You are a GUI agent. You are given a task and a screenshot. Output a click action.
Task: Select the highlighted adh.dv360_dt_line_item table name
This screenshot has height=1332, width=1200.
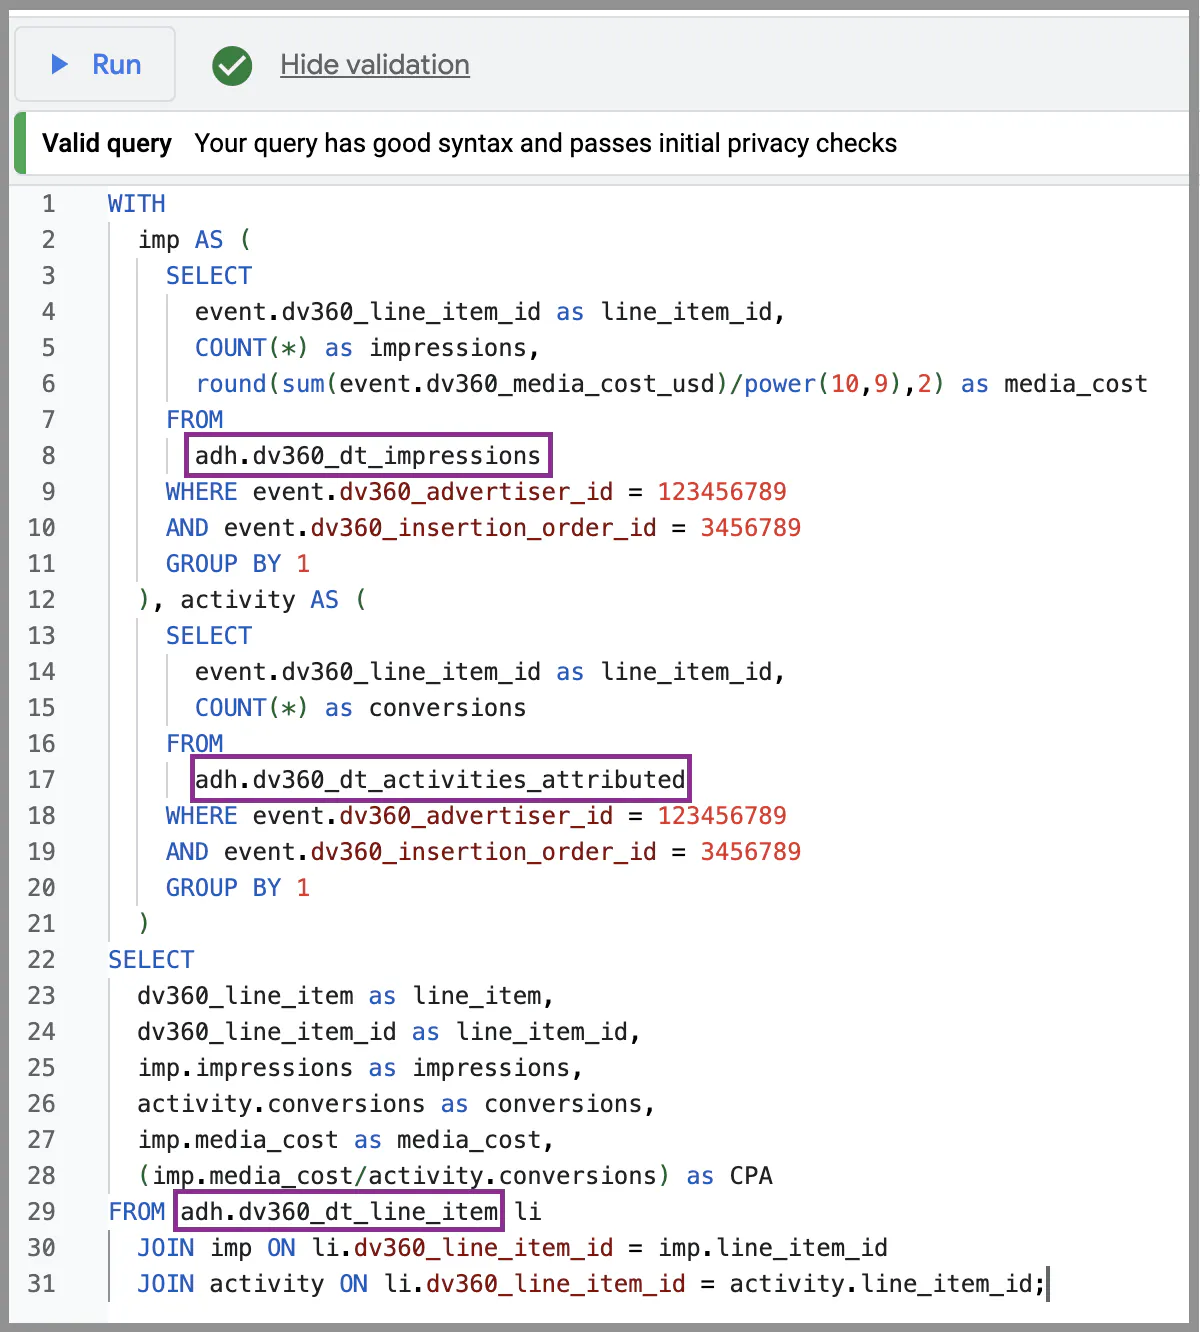pyautogui.click(x=338, y=1211)
